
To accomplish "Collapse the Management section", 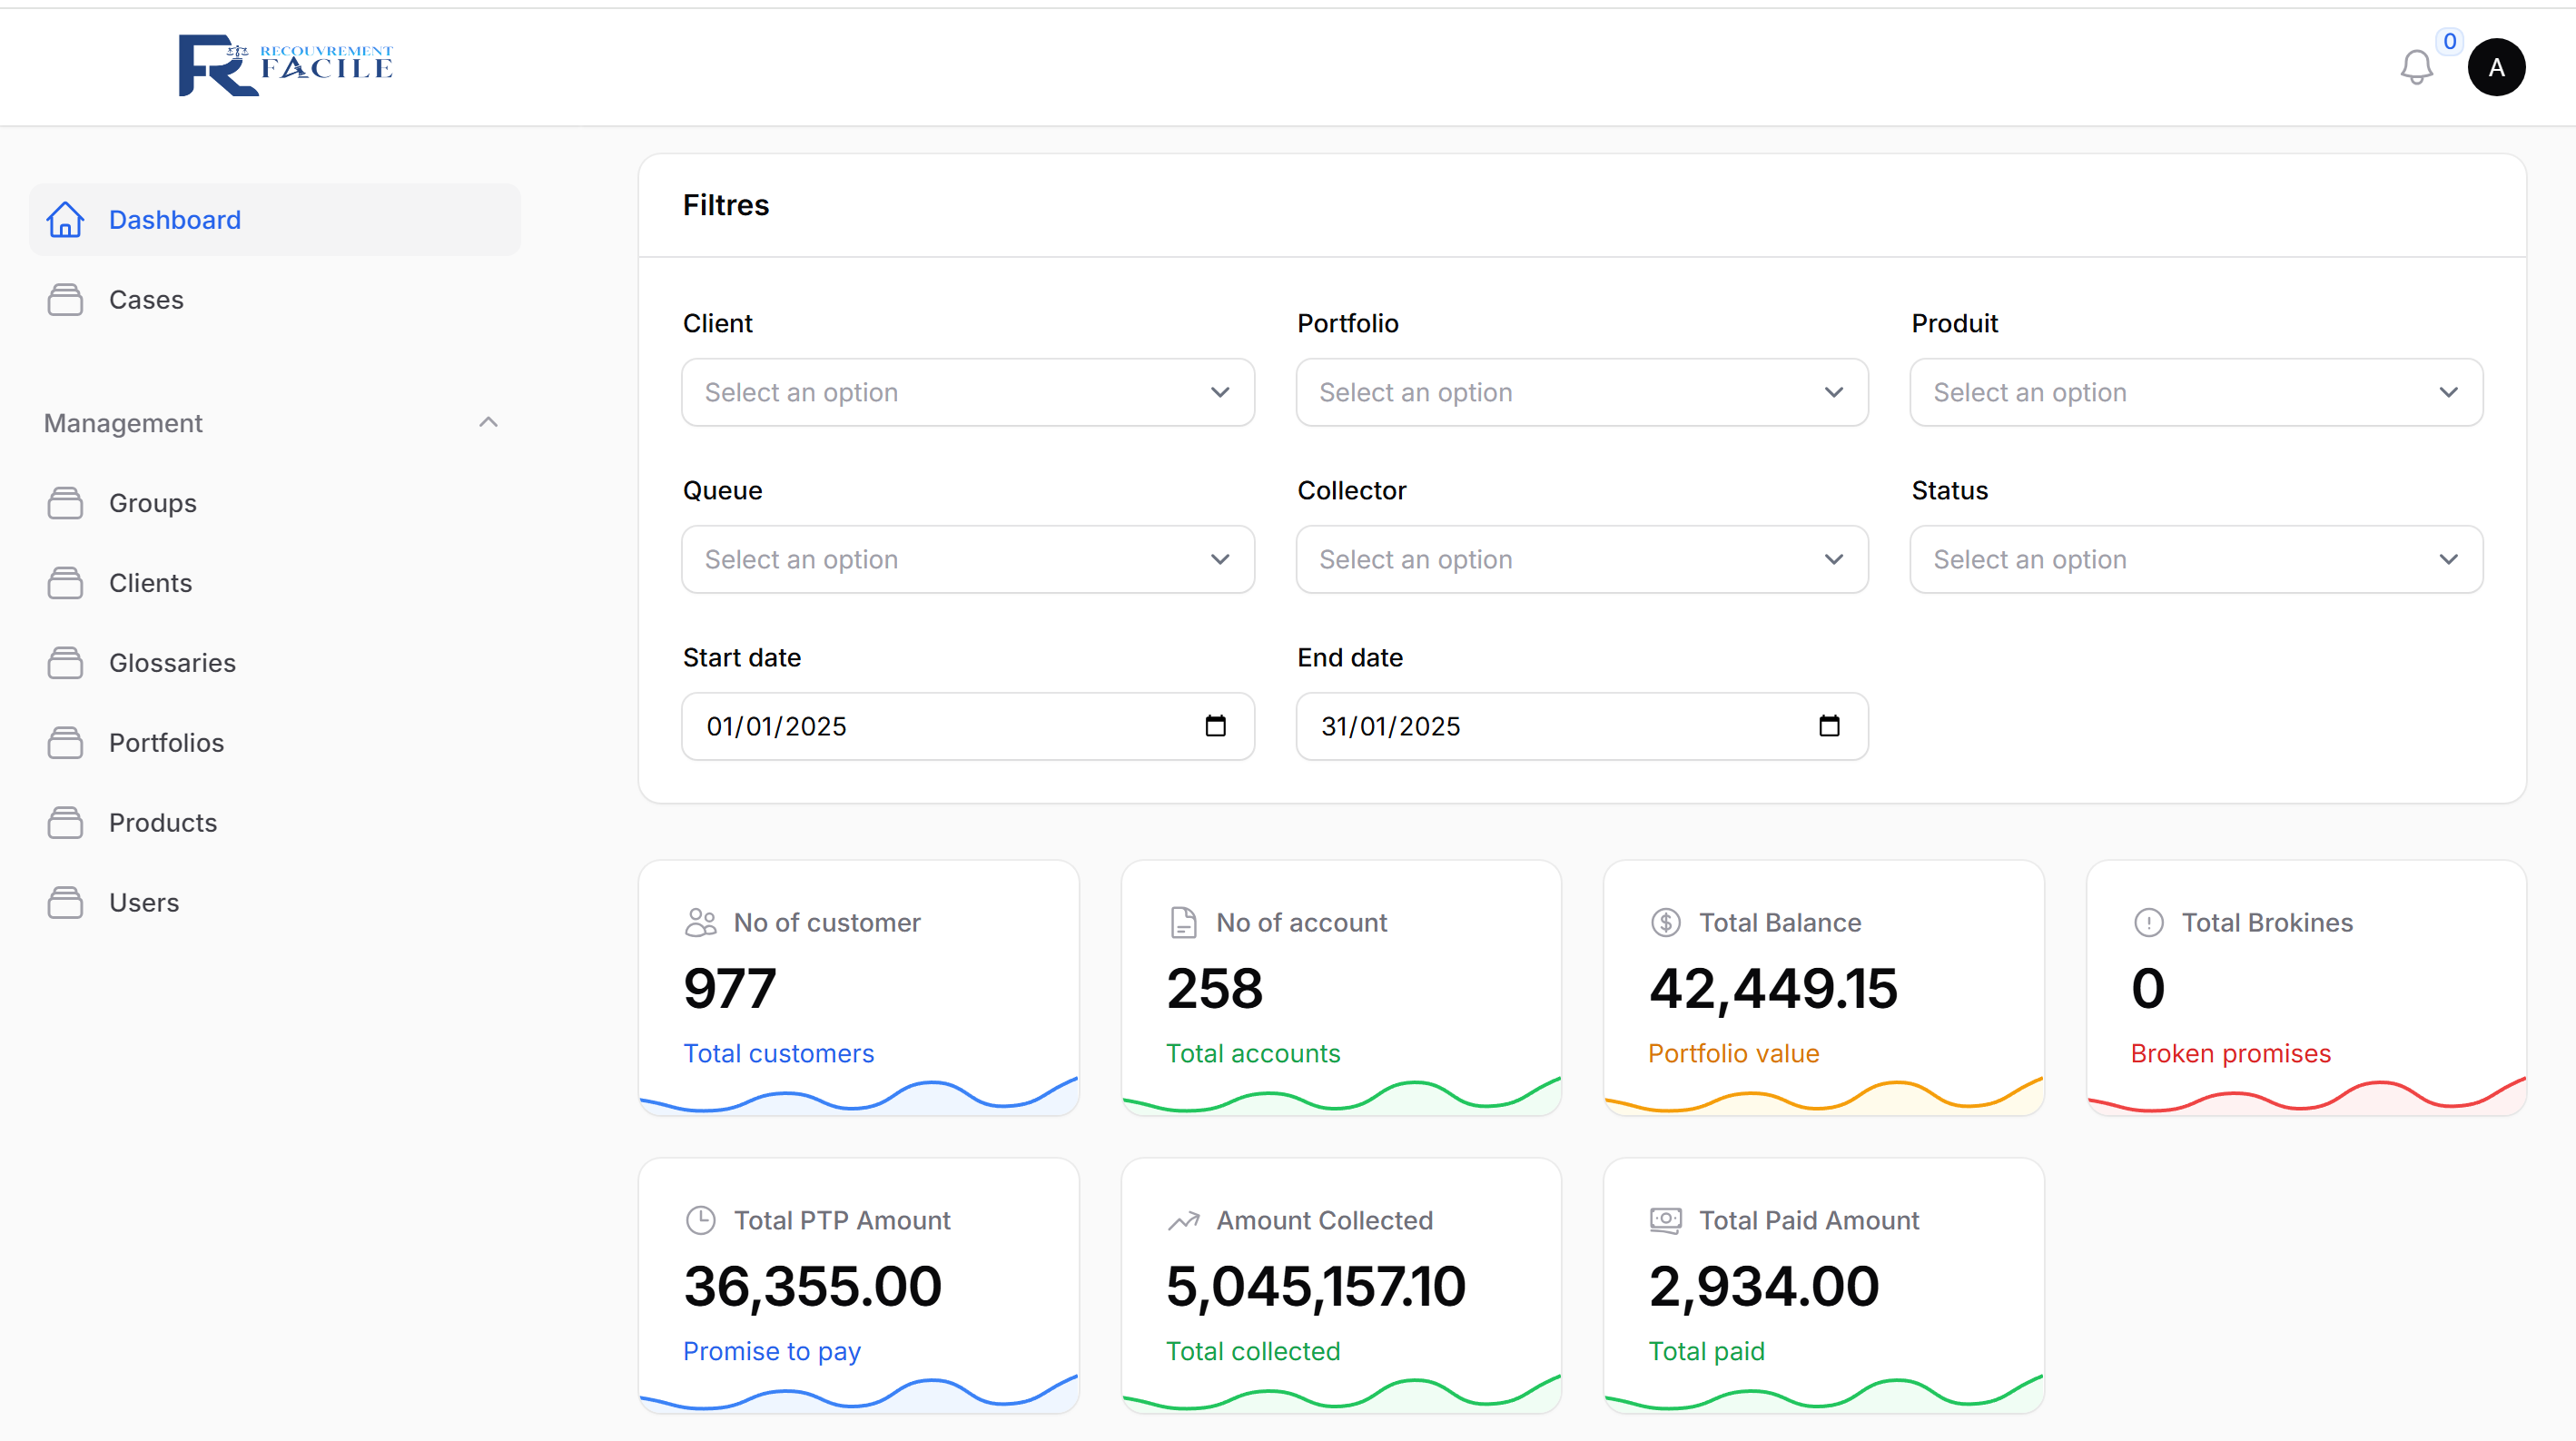I will click(x=488, y=423).
